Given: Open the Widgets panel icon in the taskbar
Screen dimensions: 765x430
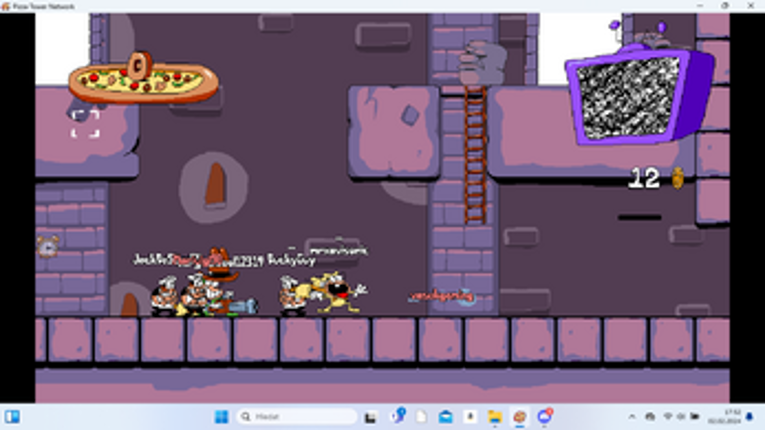Looking at the screenshot, I should (x=12, y=417).
